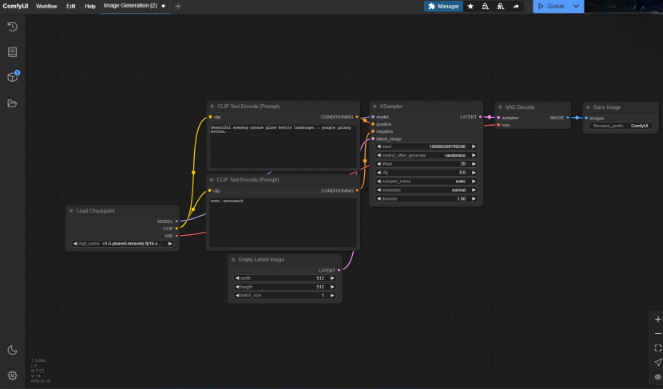663x389 pixels.
Task: Open the queue history sidebar panel
Action: pos(12,27)
